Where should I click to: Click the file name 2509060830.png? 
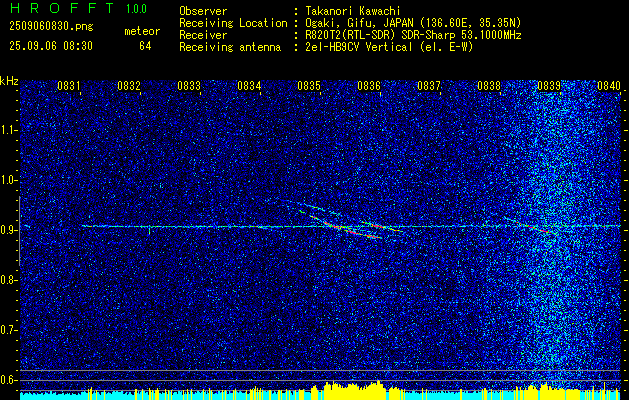tap(51, 27)
